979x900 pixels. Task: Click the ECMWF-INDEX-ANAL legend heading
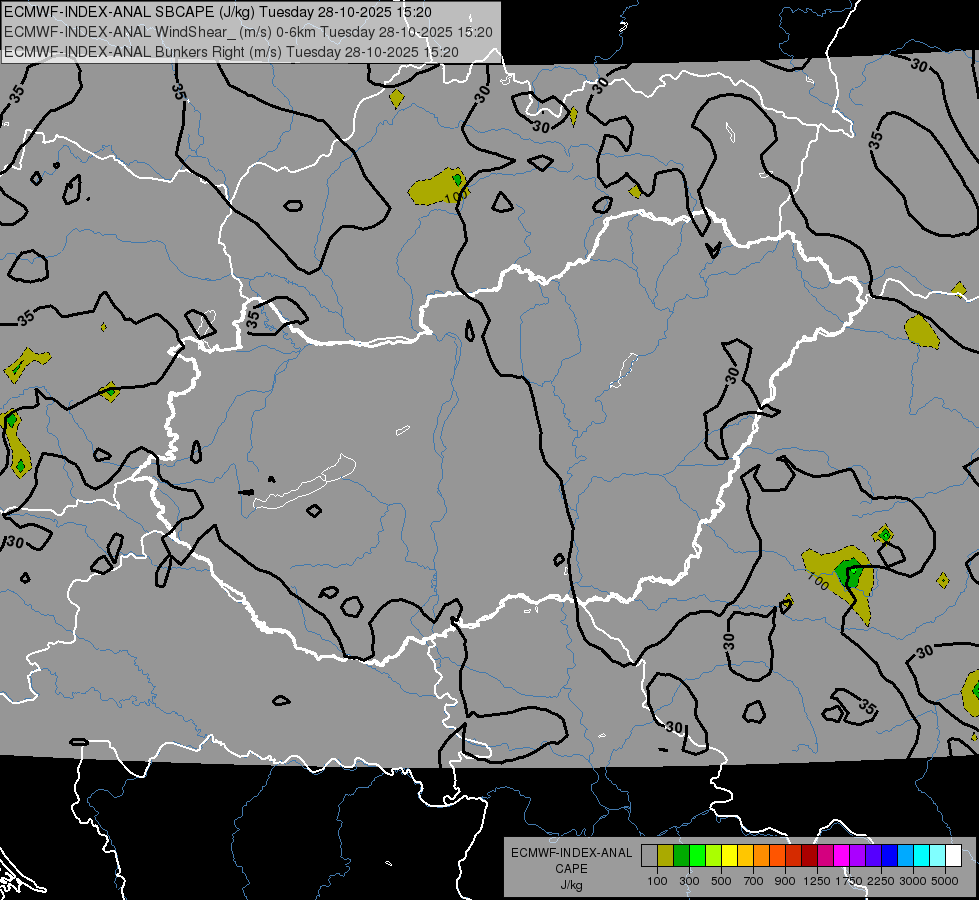pyautogui.click(x=571, y=853)
